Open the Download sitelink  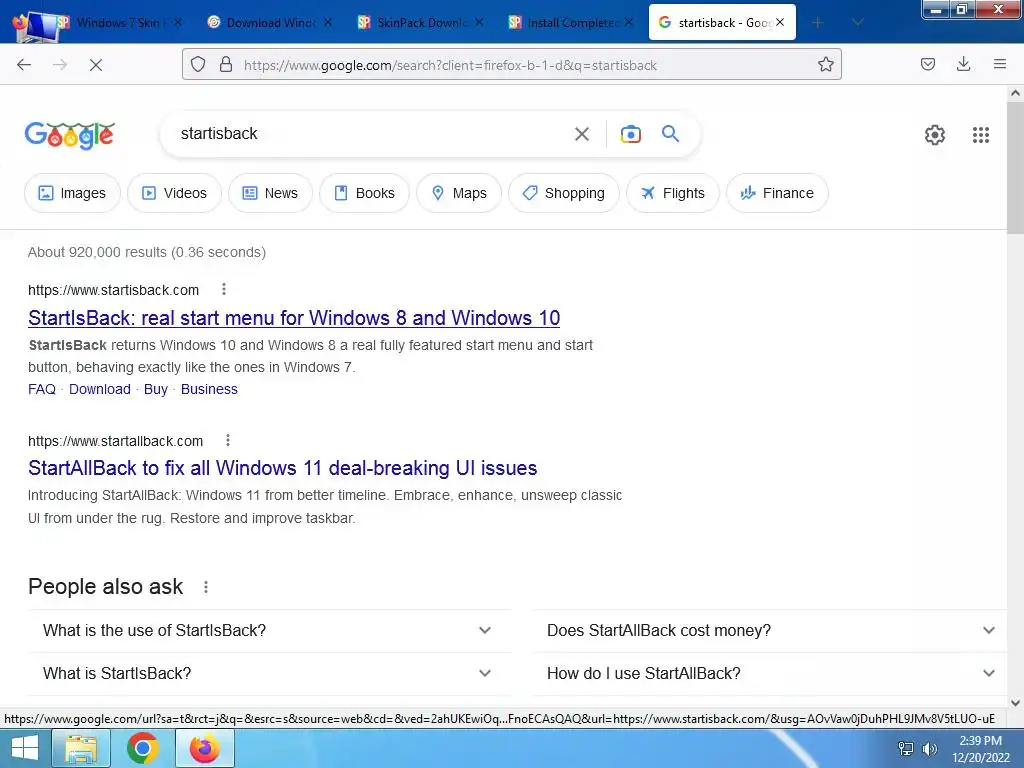coord(100,389)
